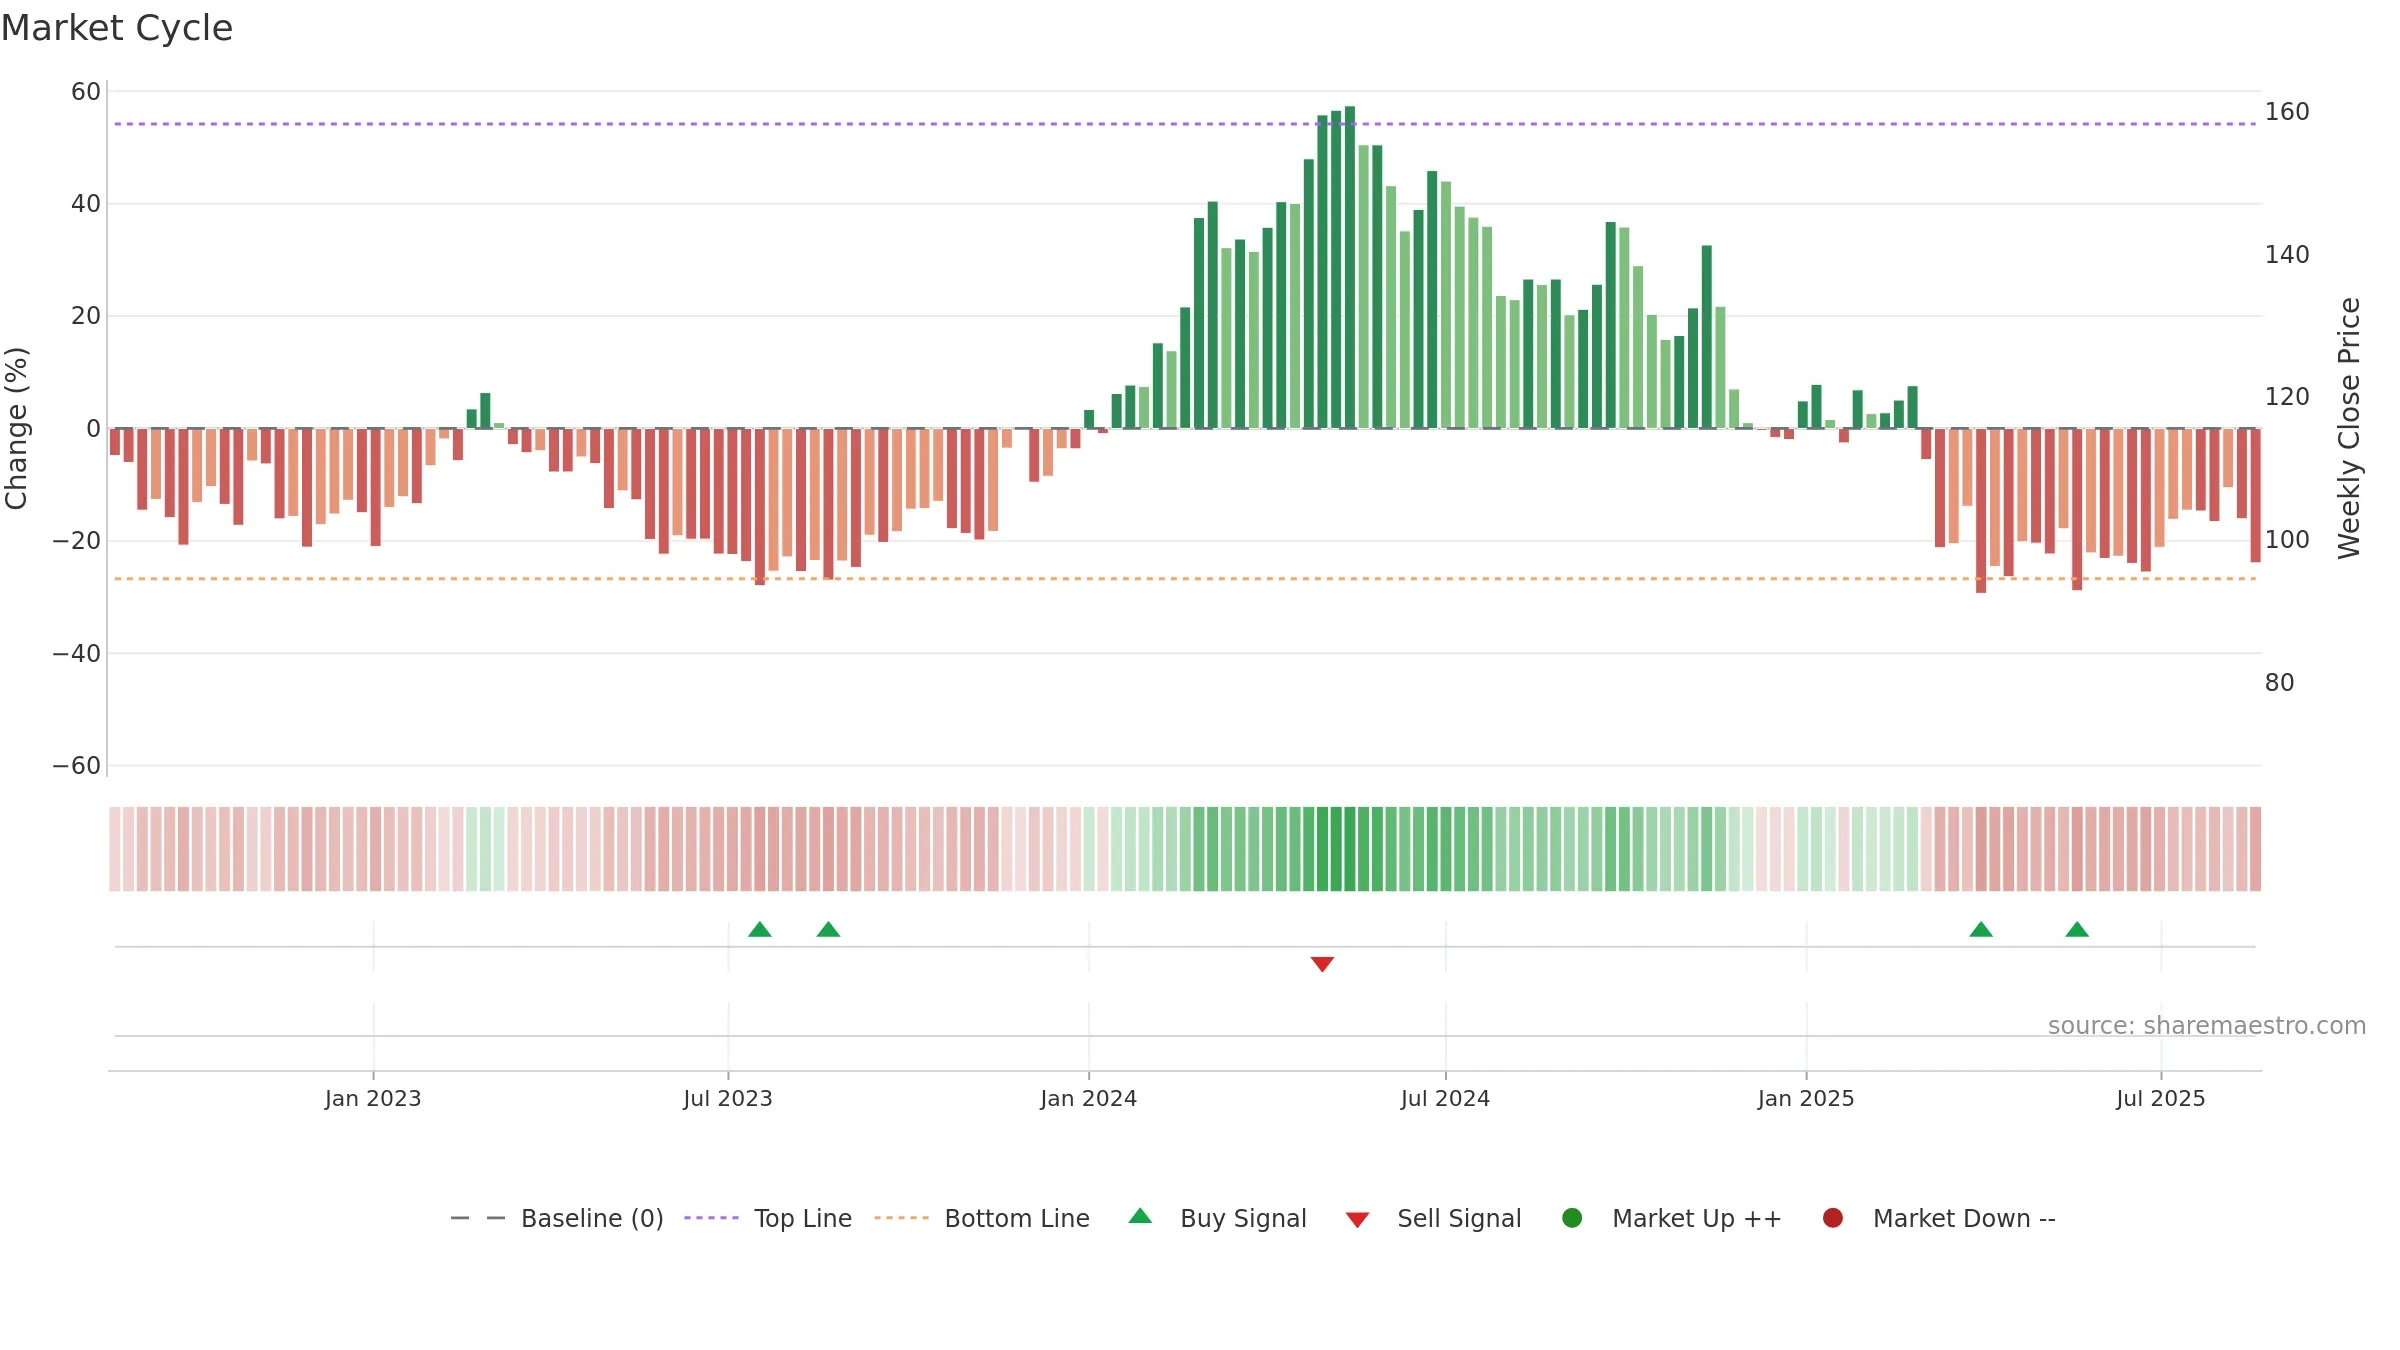This screenshot has width=2400, height=1350.
Task: Click the Weekly Close Price axis title
Action: tap(2349, 428)
